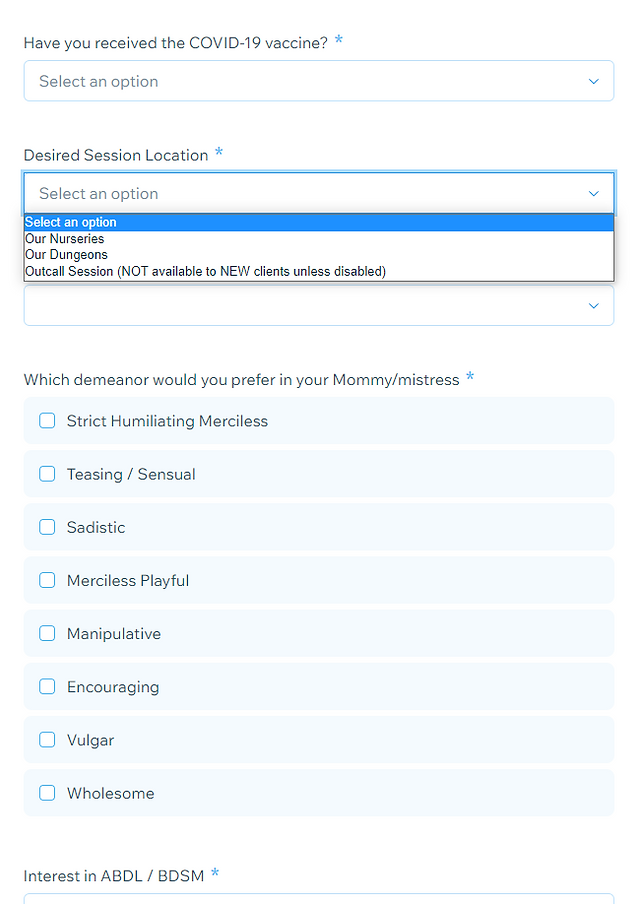Click the Encouraging option row
Viewport: 640px width, 904px height.
pyautogui.click(x=319, y=687)
